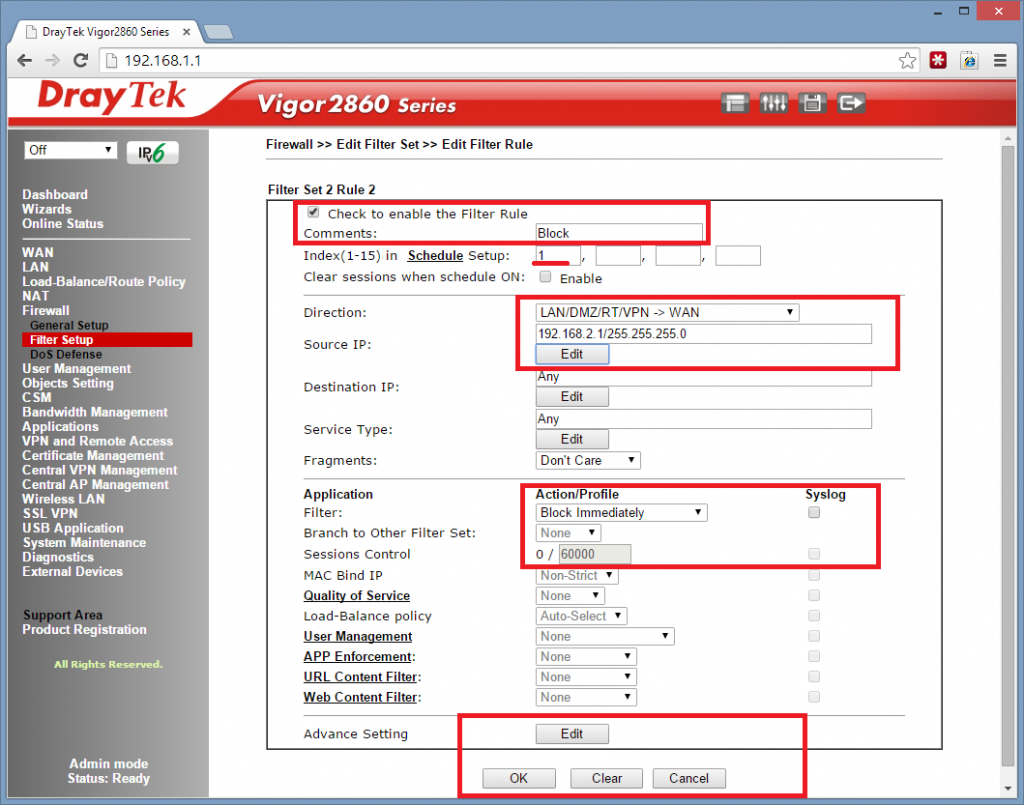
Task: Toggle the enable Filter Rule checkbox
Action: [x=313, y=212]
